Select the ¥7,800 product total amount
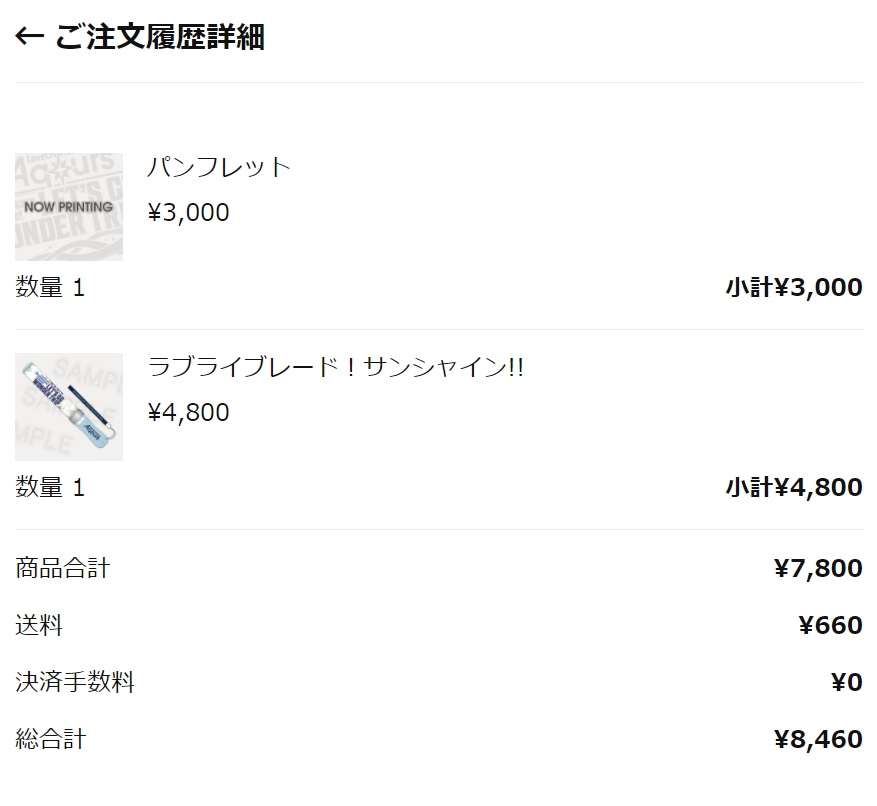Viewport: 877px width, 806px height. coord(817,569)
